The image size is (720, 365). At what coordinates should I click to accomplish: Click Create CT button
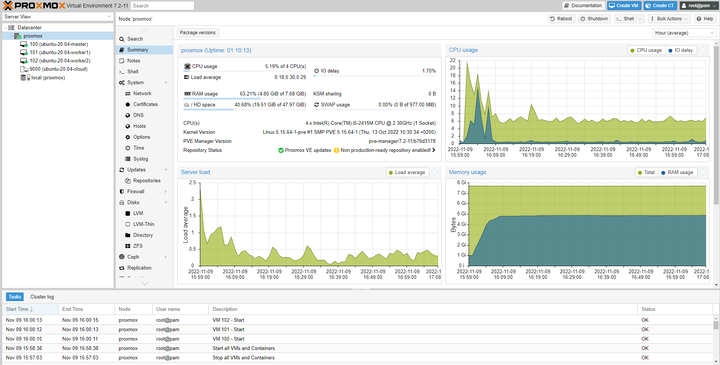(x=660, y=6)
